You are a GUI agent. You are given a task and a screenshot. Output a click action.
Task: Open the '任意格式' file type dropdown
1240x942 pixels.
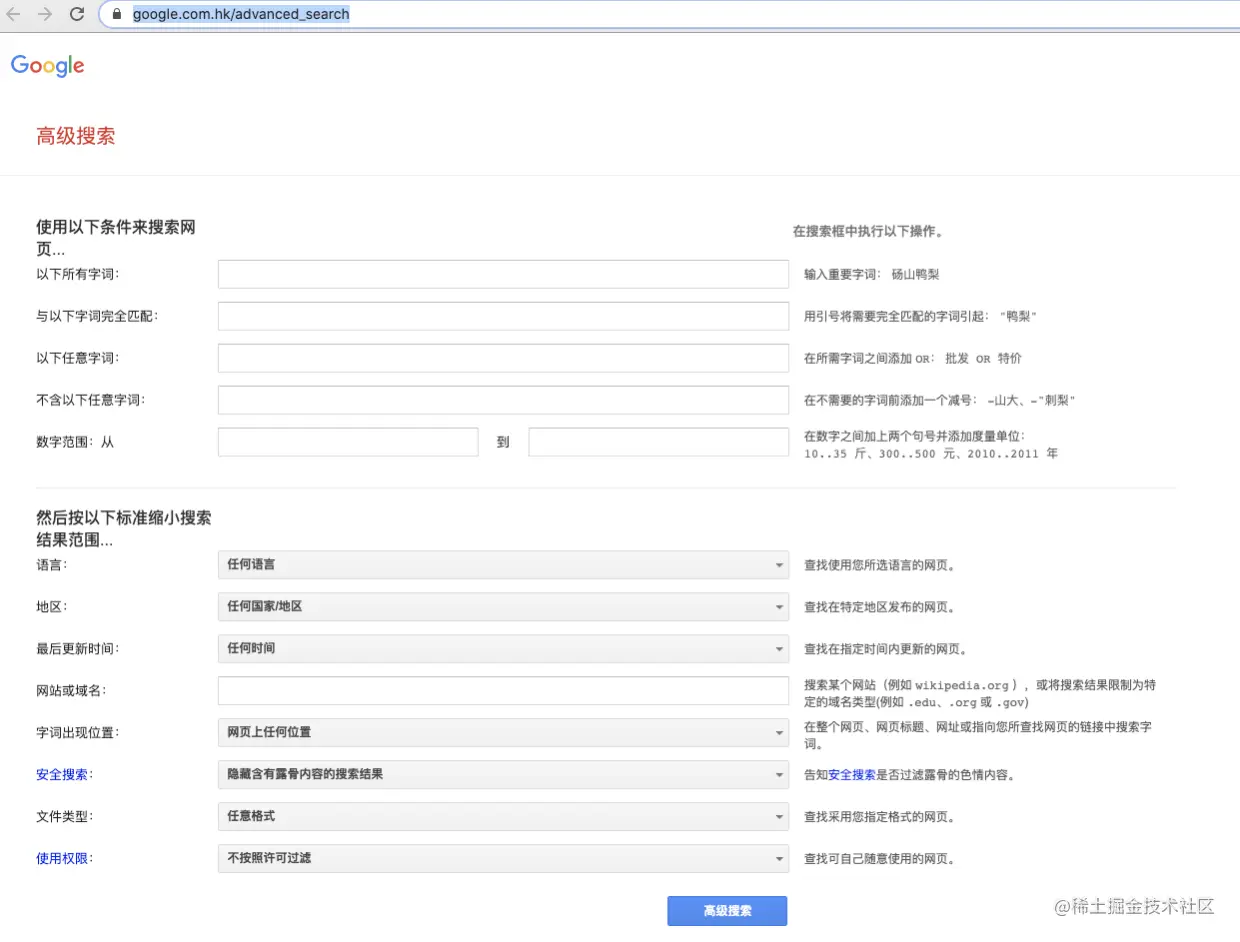tap(503, 816)
